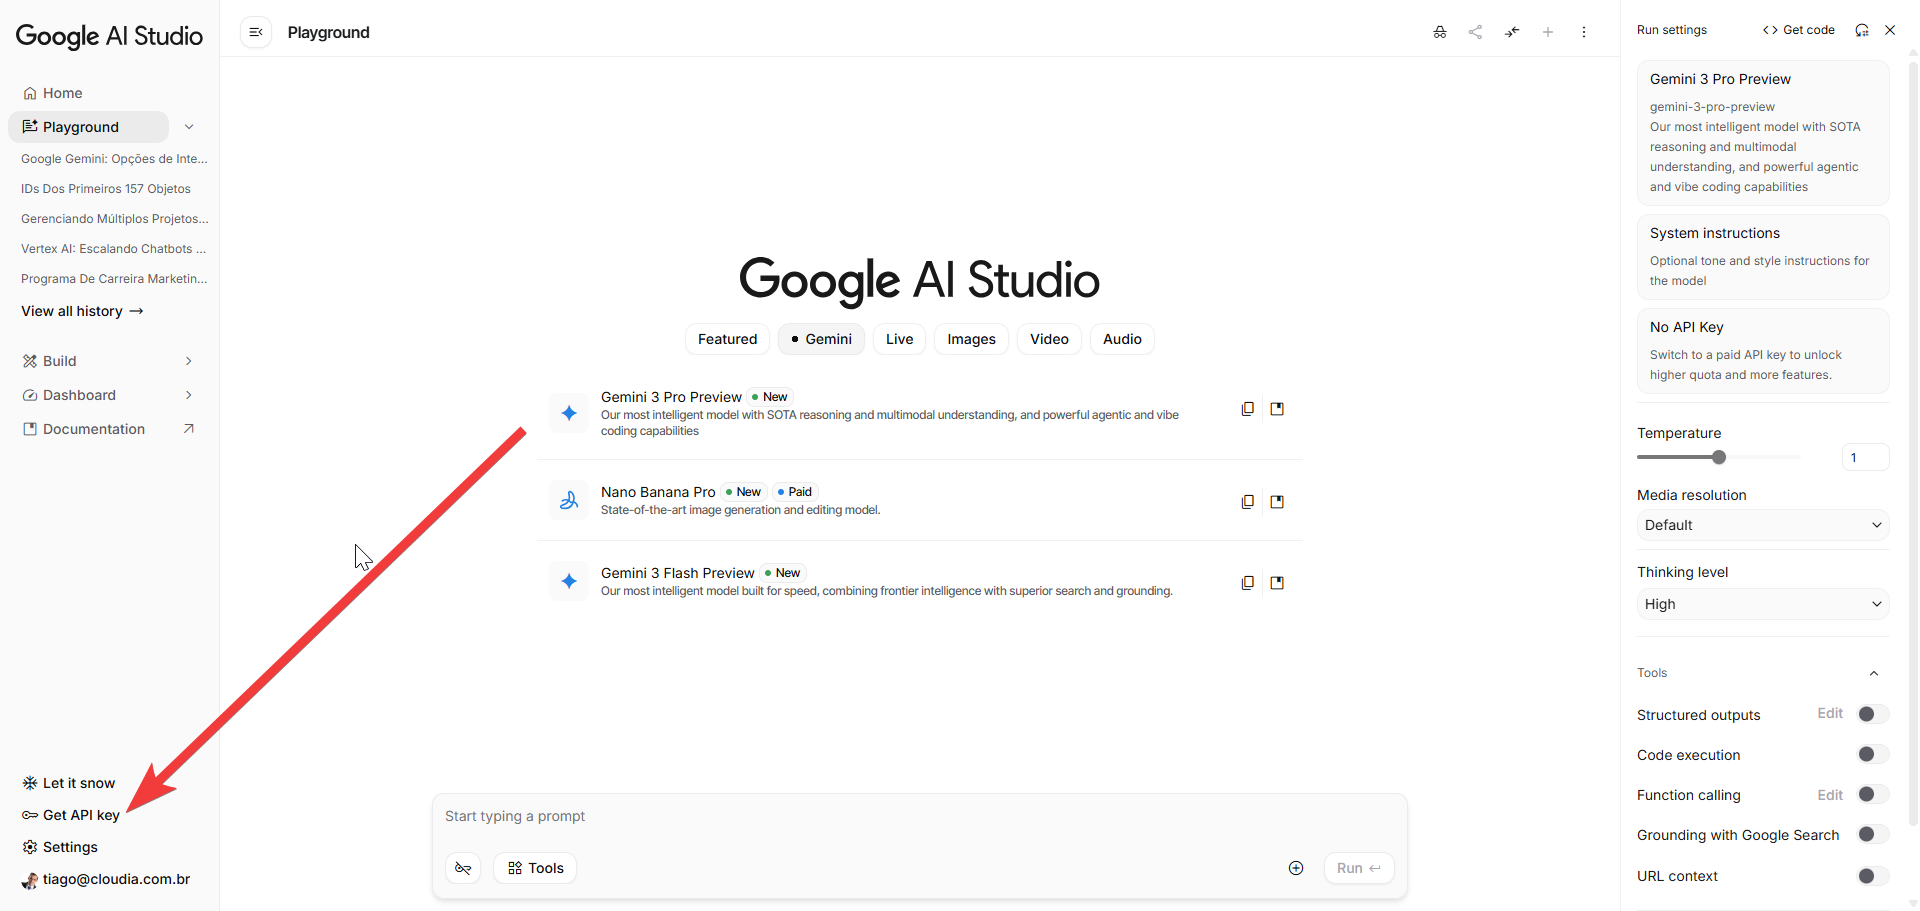The image size is (1920, 911).
Task: Open history item IDs Dos Primeiros 157 Objetos
Action: point(106,189)
